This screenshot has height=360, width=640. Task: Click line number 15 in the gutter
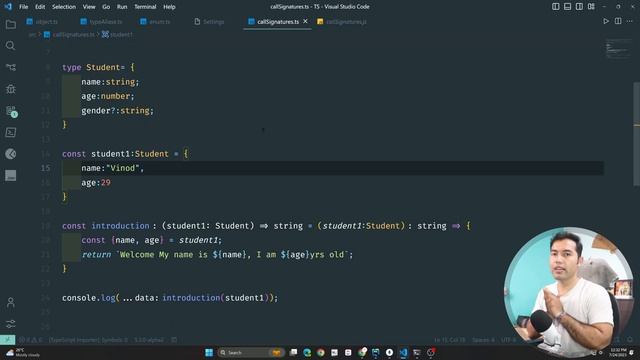45,168
